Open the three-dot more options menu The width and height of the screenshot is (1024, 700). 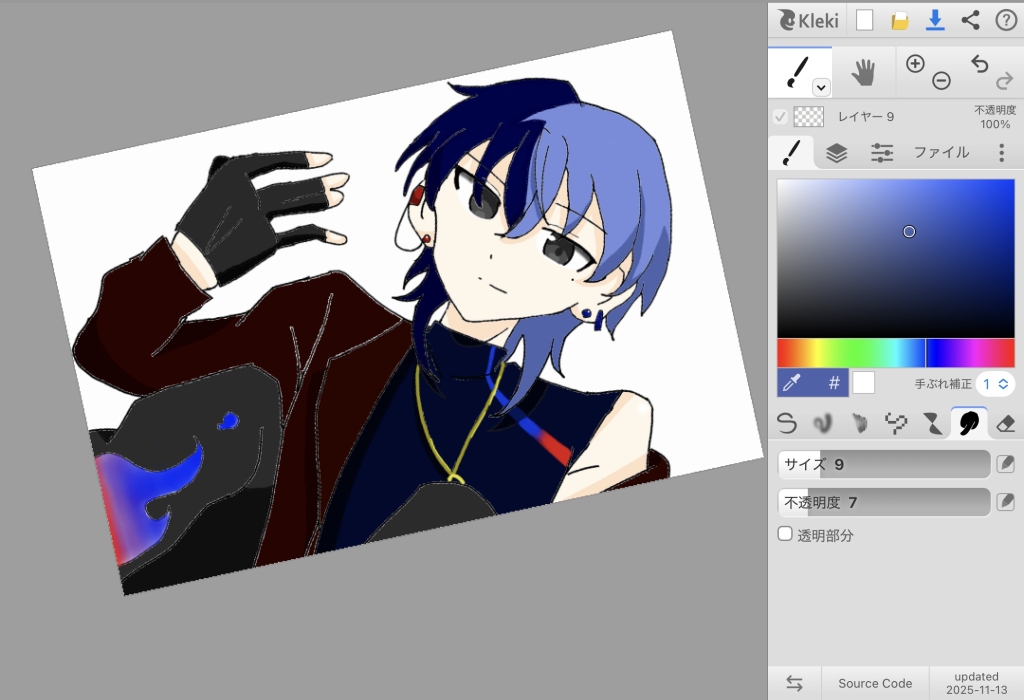pos(1001,152)
